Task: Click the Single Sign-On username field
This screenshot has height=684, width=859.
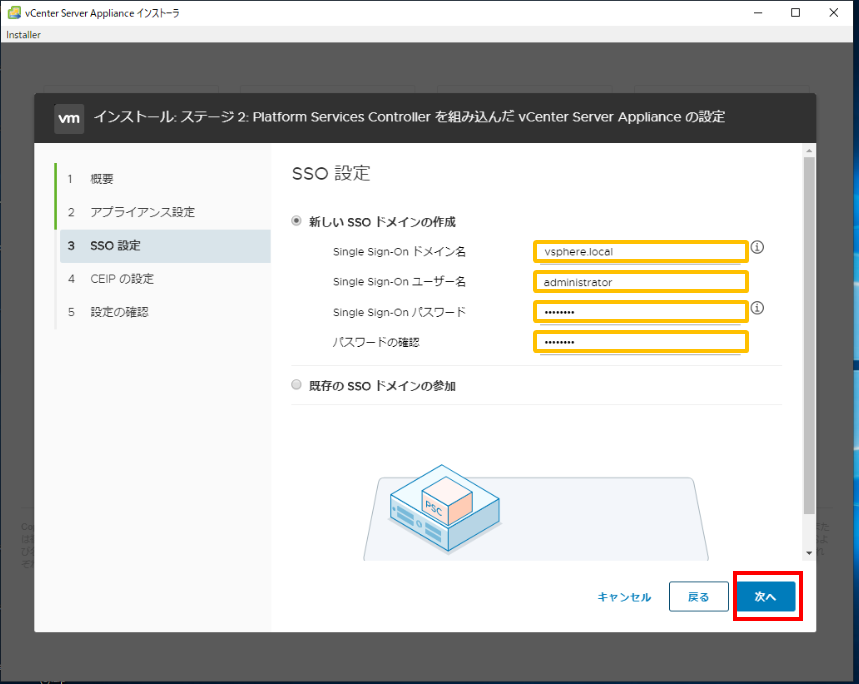Action: pyautogui.click(x=640, y=282)
